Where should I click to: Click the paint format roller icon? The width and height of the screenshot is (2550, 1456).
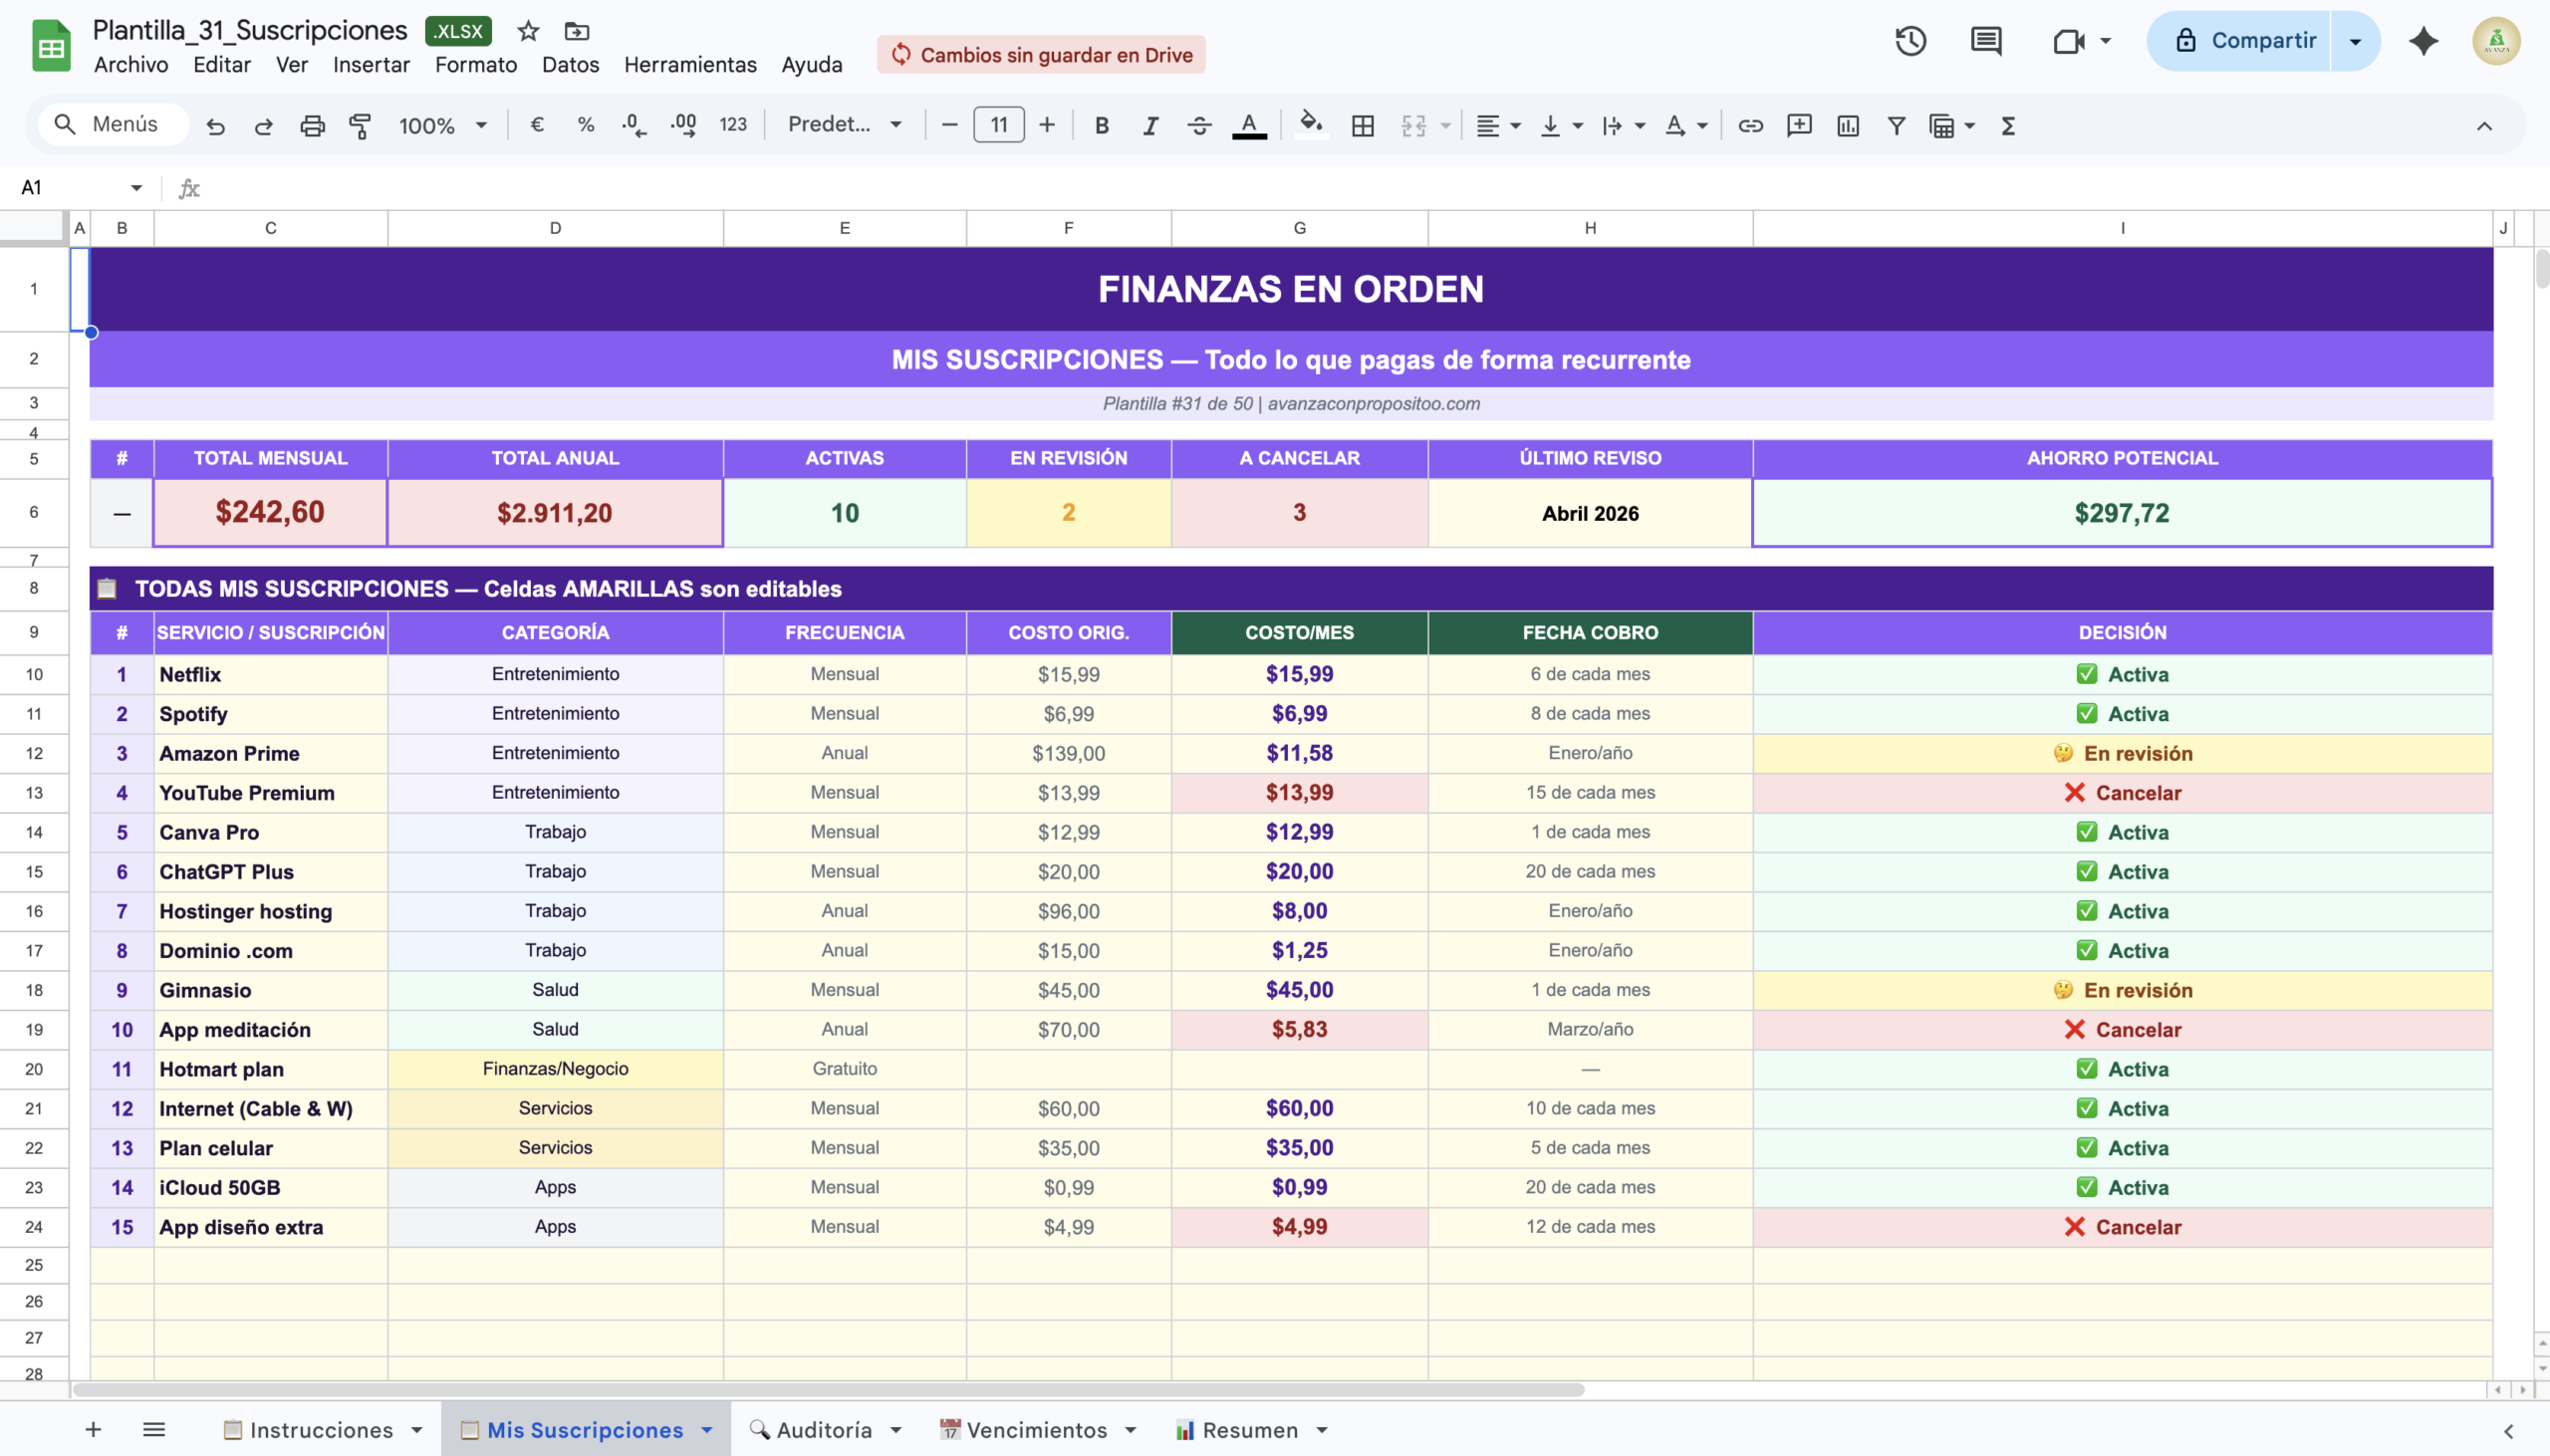[x=360, y=125]
